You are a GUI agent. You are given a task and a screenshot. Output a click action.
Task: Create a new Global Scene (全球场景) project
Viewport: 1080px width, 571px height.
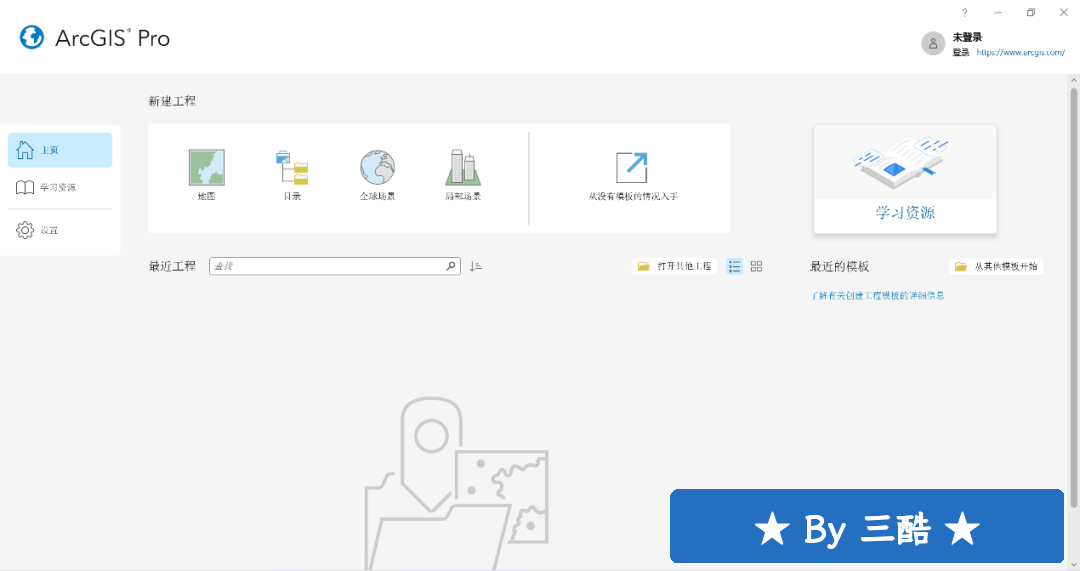tap(377, 175)
